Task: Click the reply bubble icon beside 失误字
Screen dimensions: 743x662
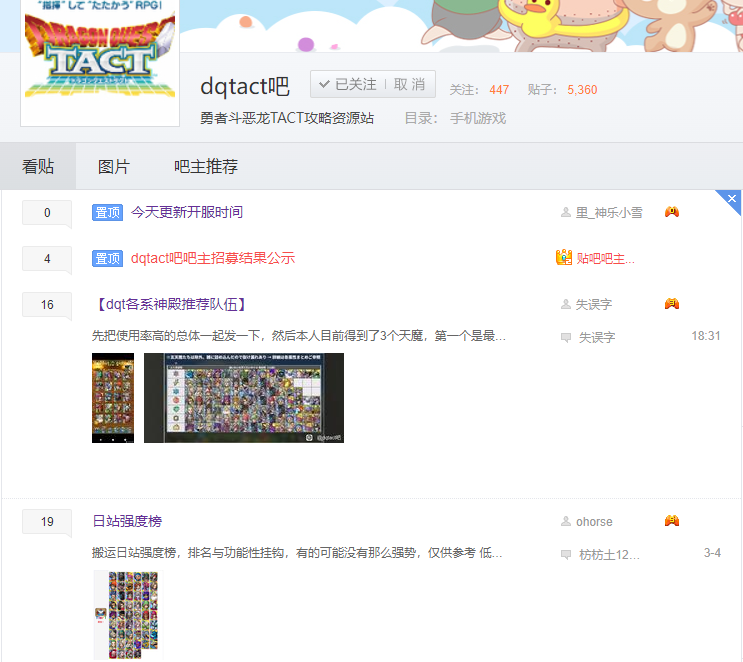Action: [x=566, y=337]
